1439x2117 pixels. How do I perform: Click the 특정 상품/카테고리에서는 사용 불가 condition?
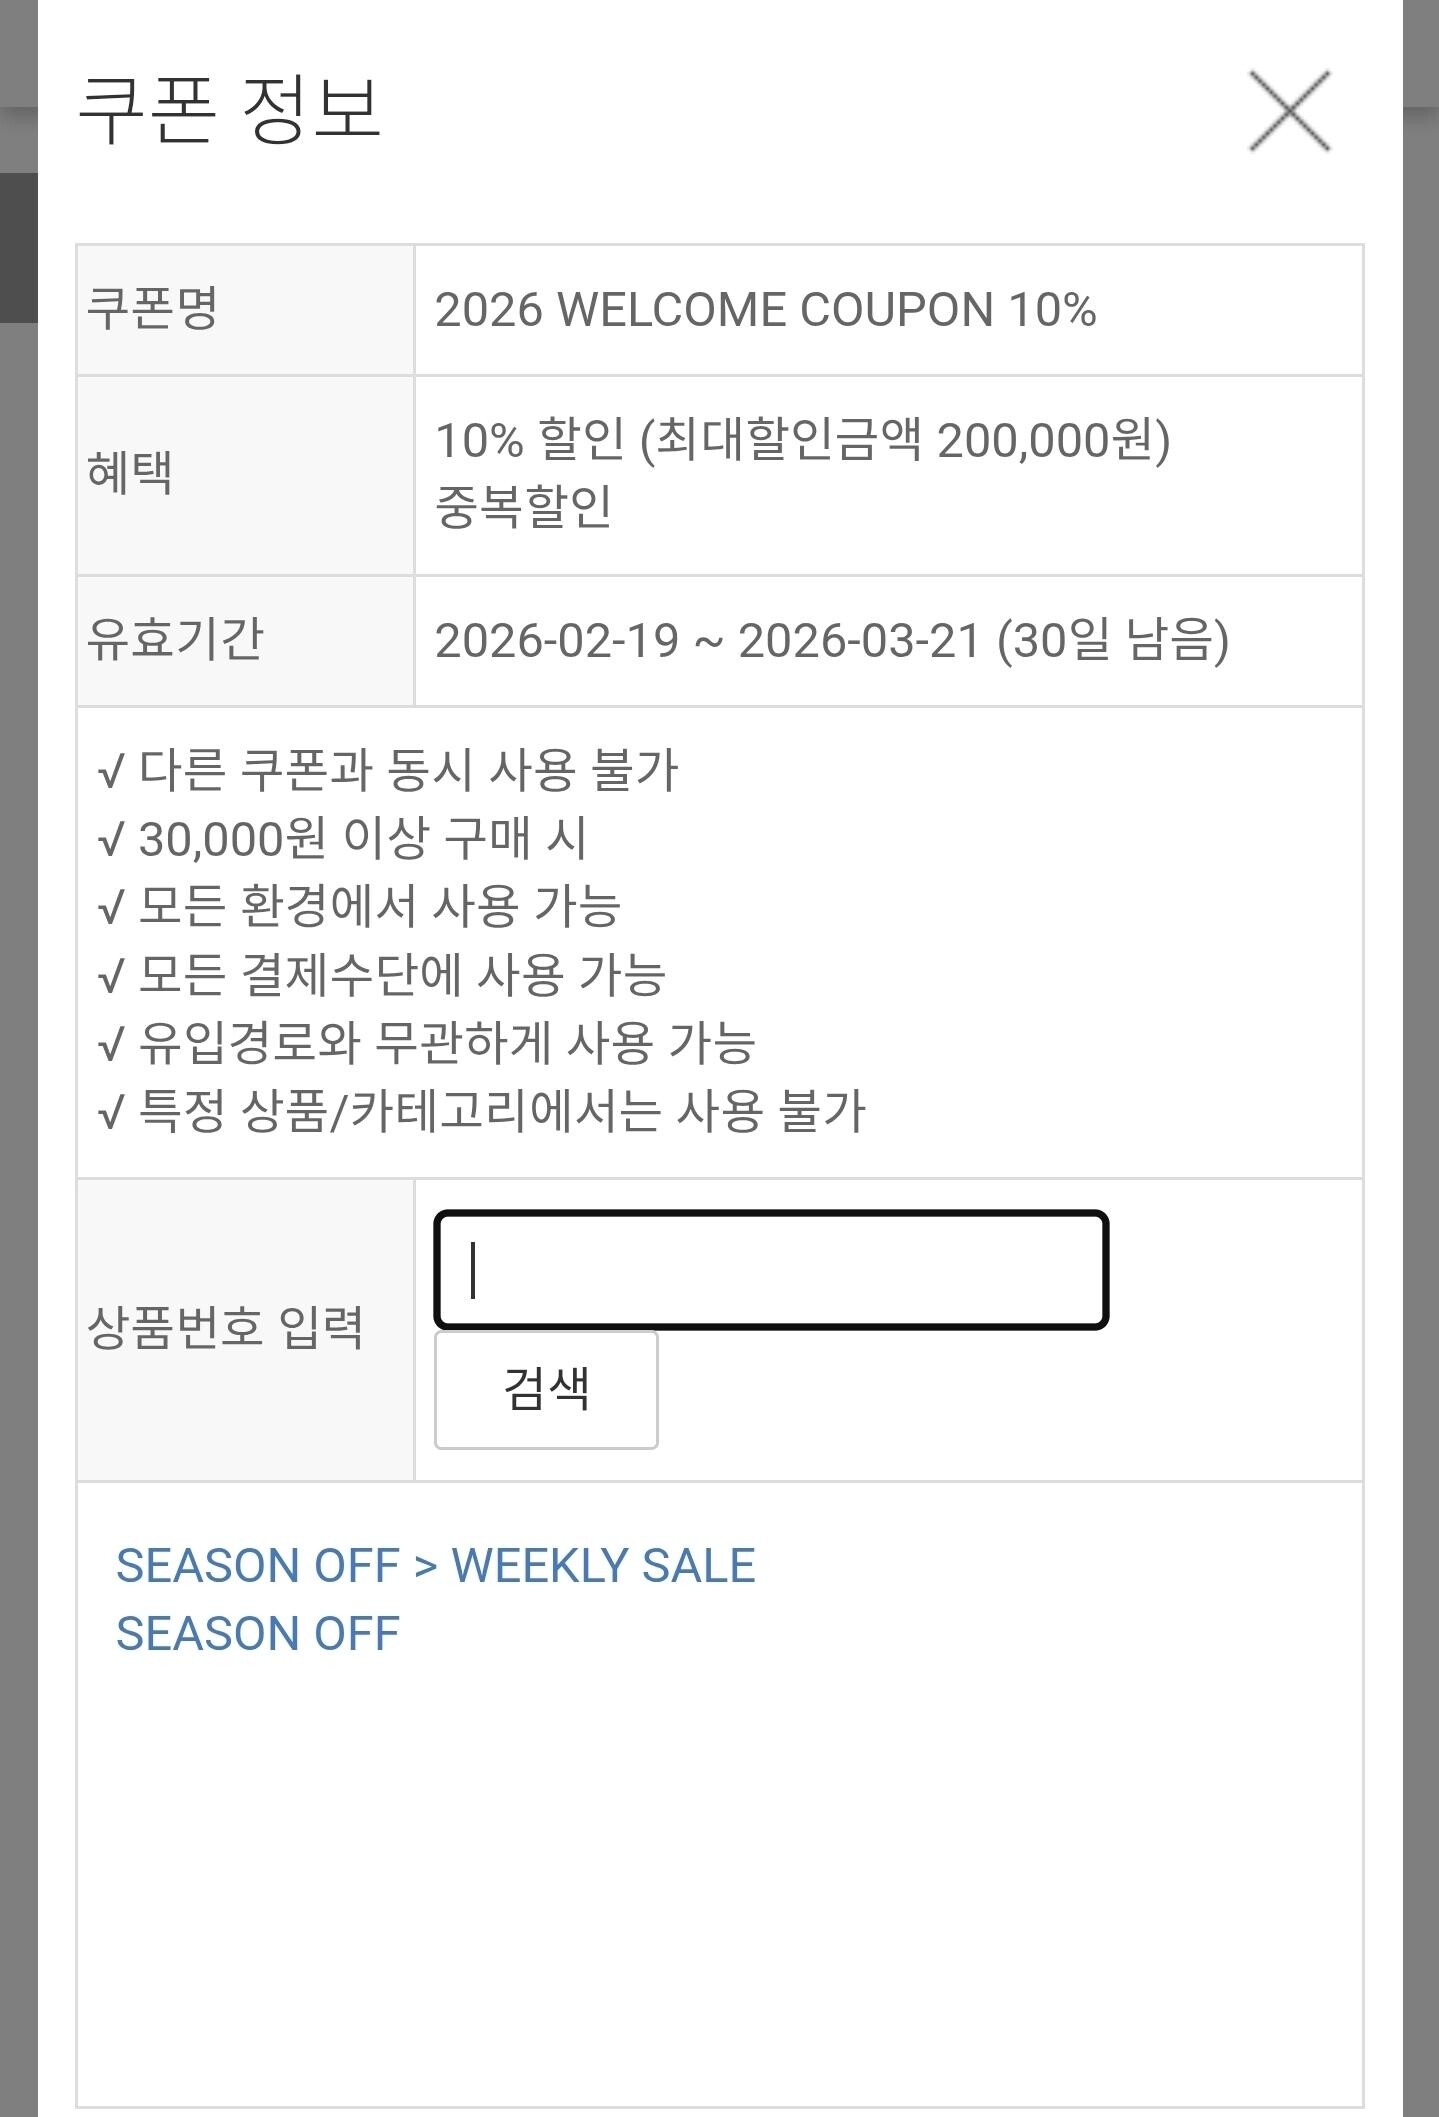(x=501, y=1111)
